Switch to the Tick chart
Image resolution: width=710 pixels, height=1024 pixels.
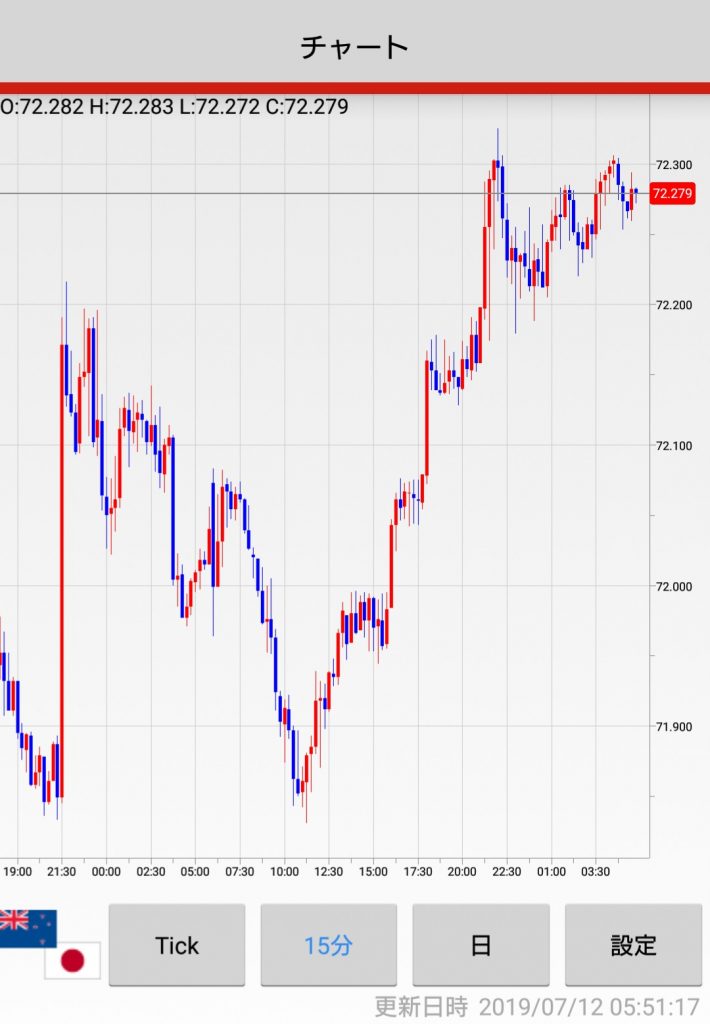(x=177, y=945)
